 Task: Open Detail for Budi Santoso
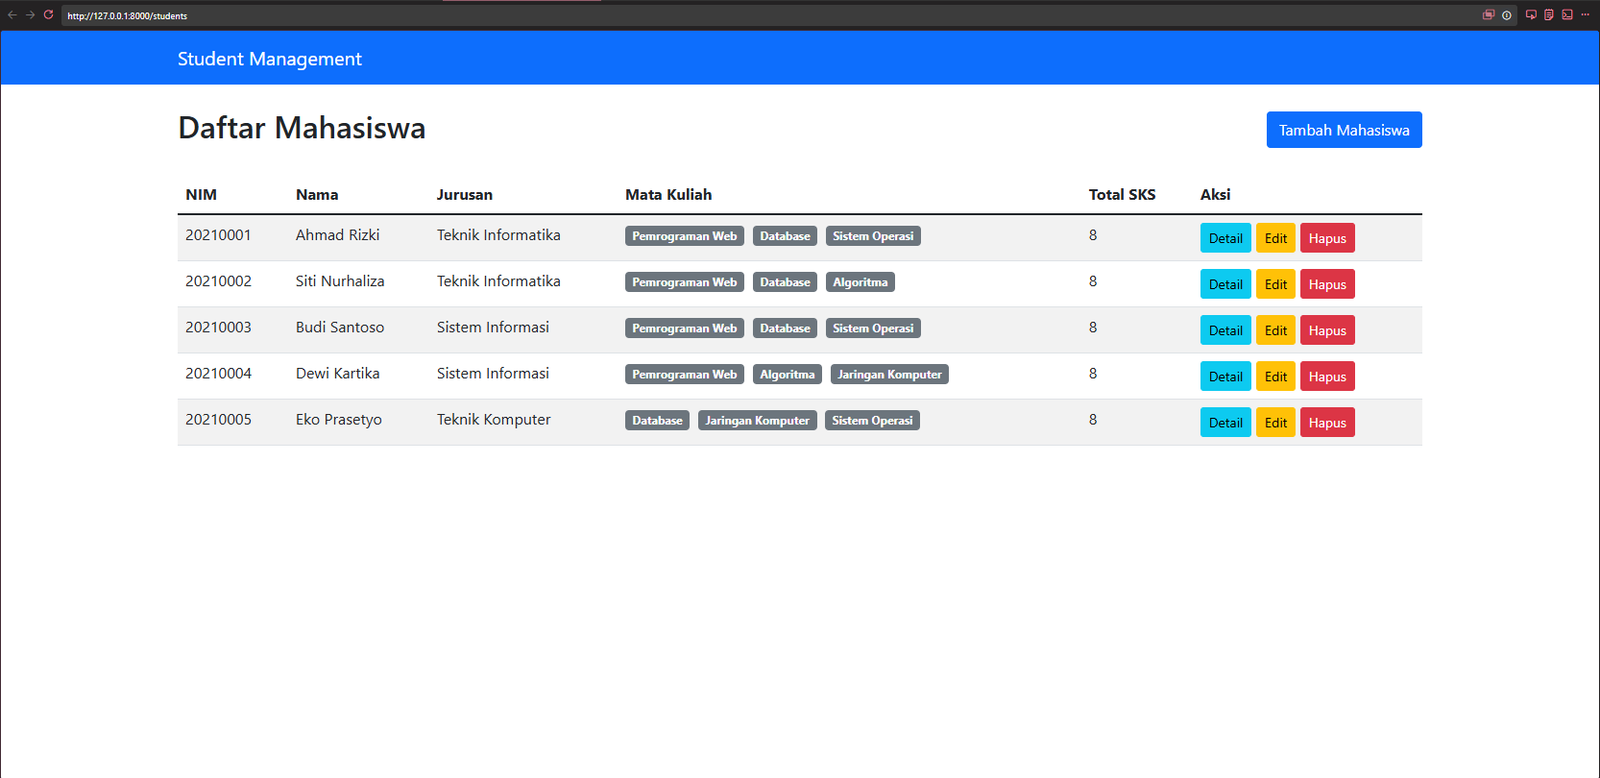coord(1225,330)
